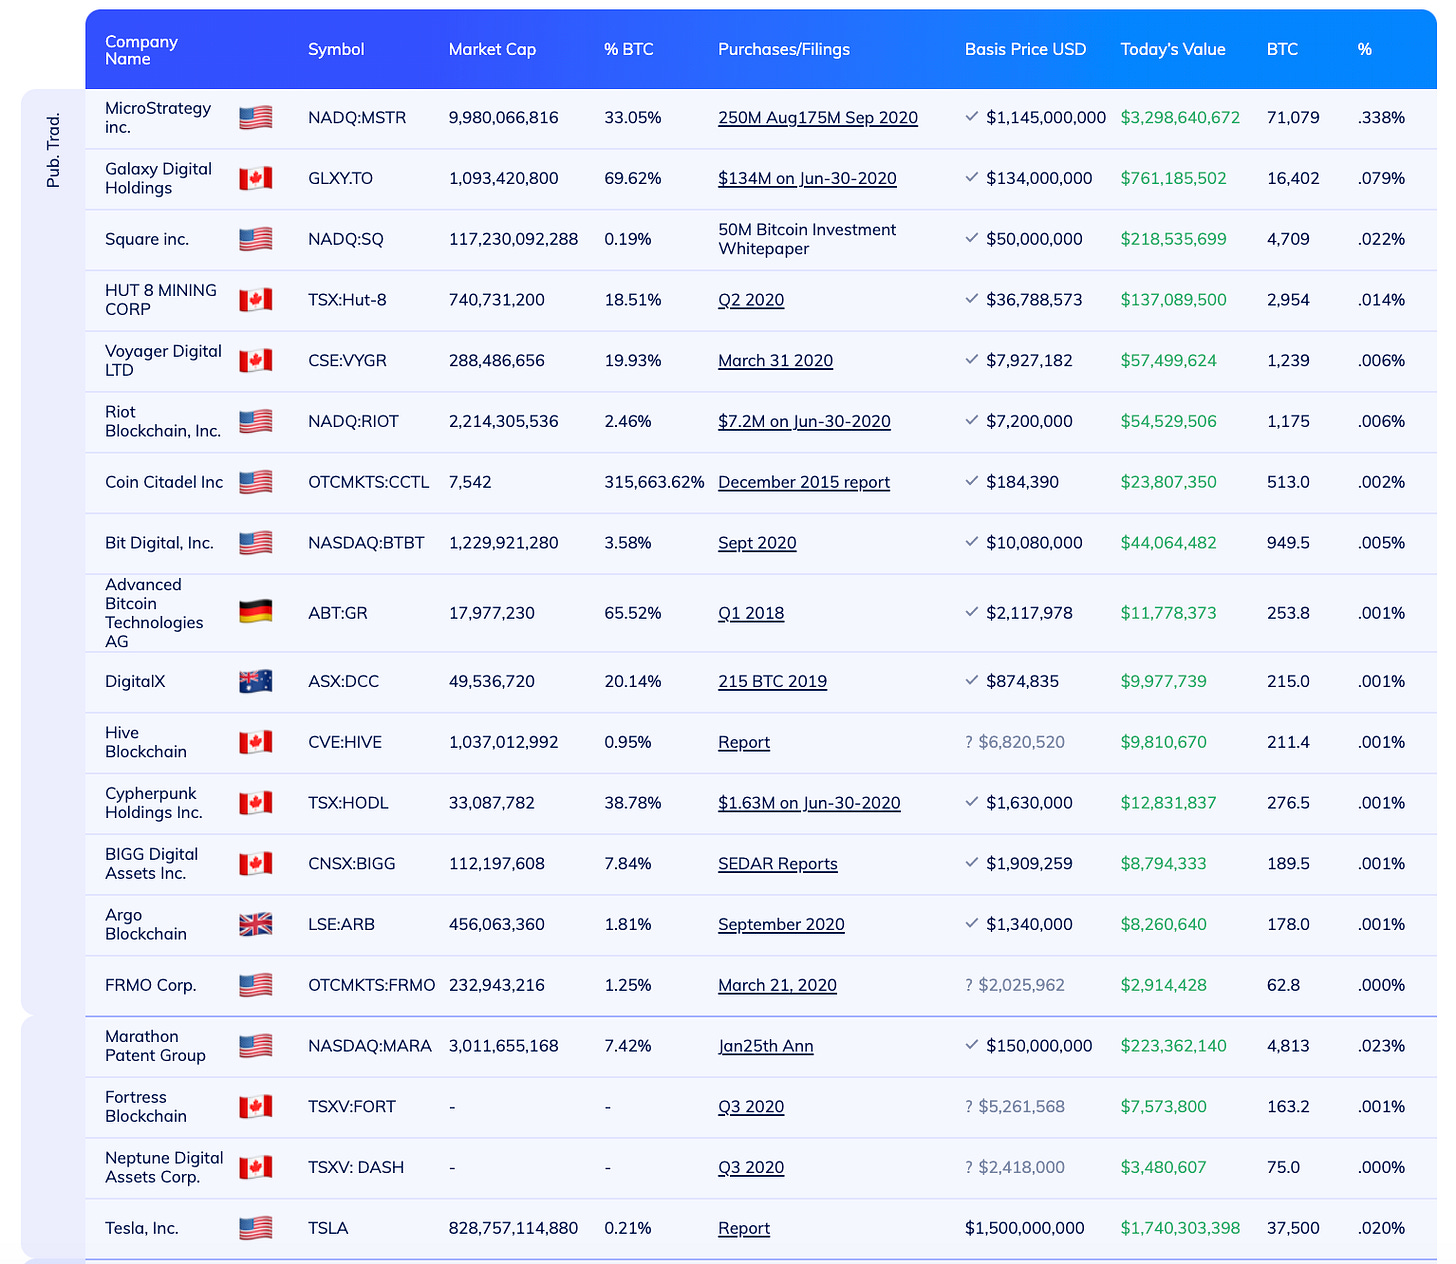The height and width of the screenshot is (1264, 1456).
Task: Click the Canadian flag beside Fortress Blockchain
Action: pos(255,1107)
